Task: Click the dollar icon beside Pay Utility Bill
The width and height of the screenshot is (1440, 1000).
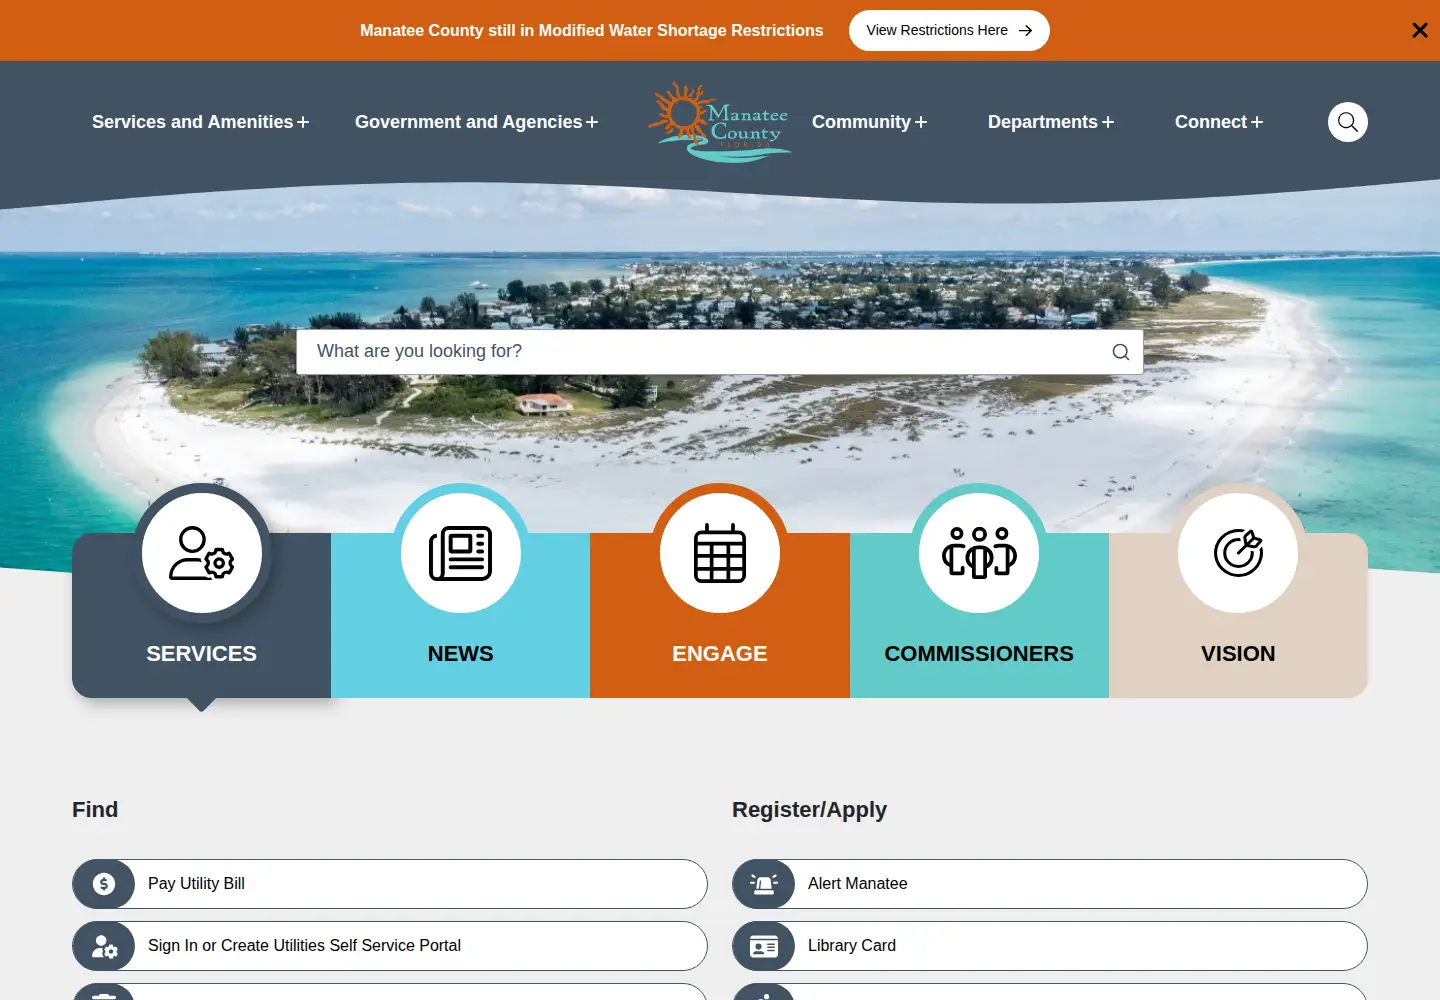Action: click(x=104, y=884)
